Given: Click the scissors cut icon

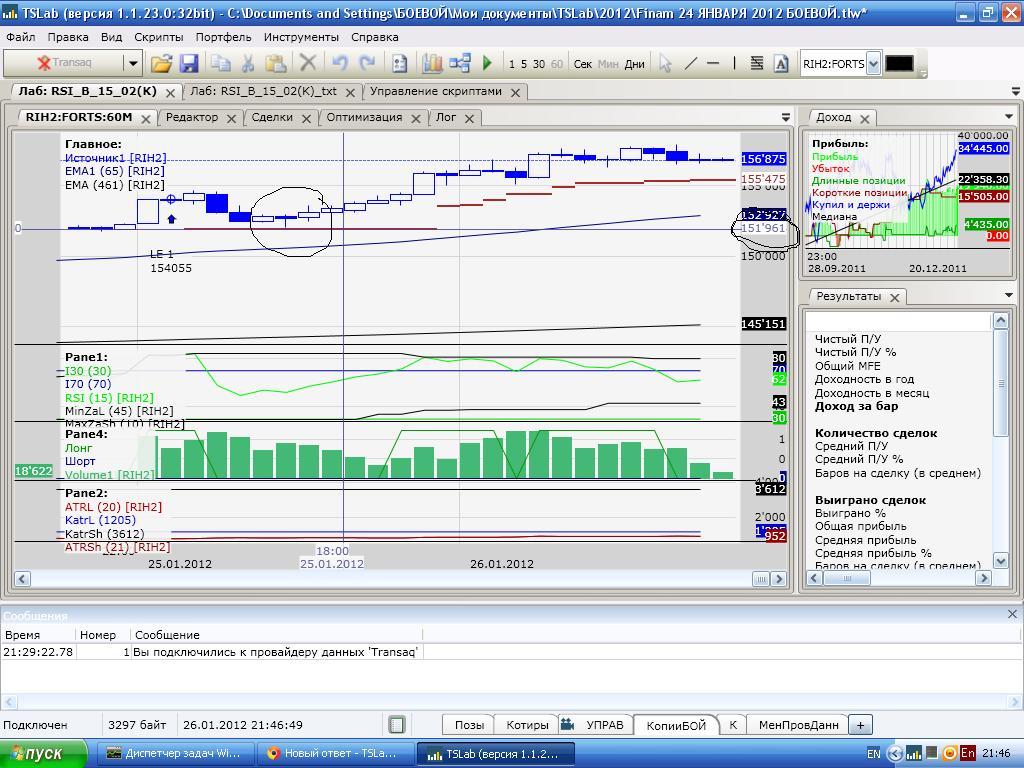Looking at the screenshot, I should click(x=248, y=63).
